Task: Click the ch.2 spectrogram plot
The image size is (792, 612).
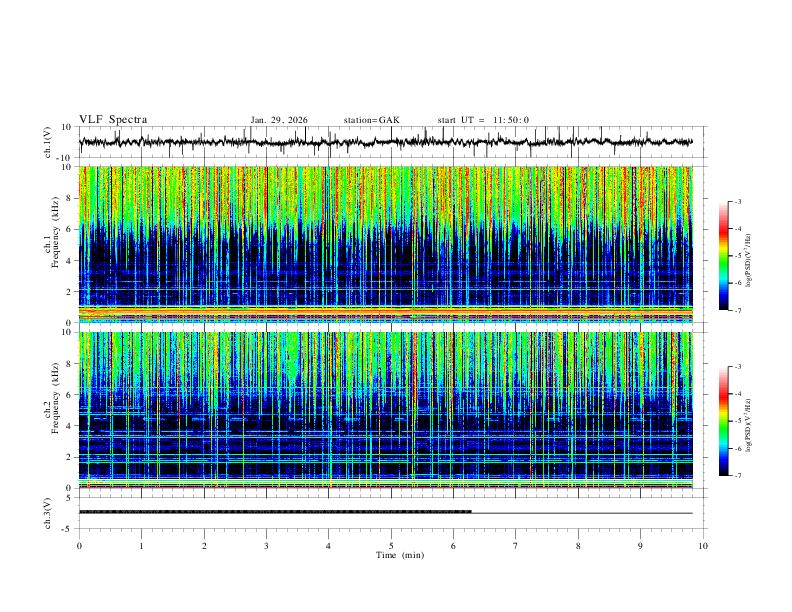Action: pyautogui.click(x=385, y=410)
